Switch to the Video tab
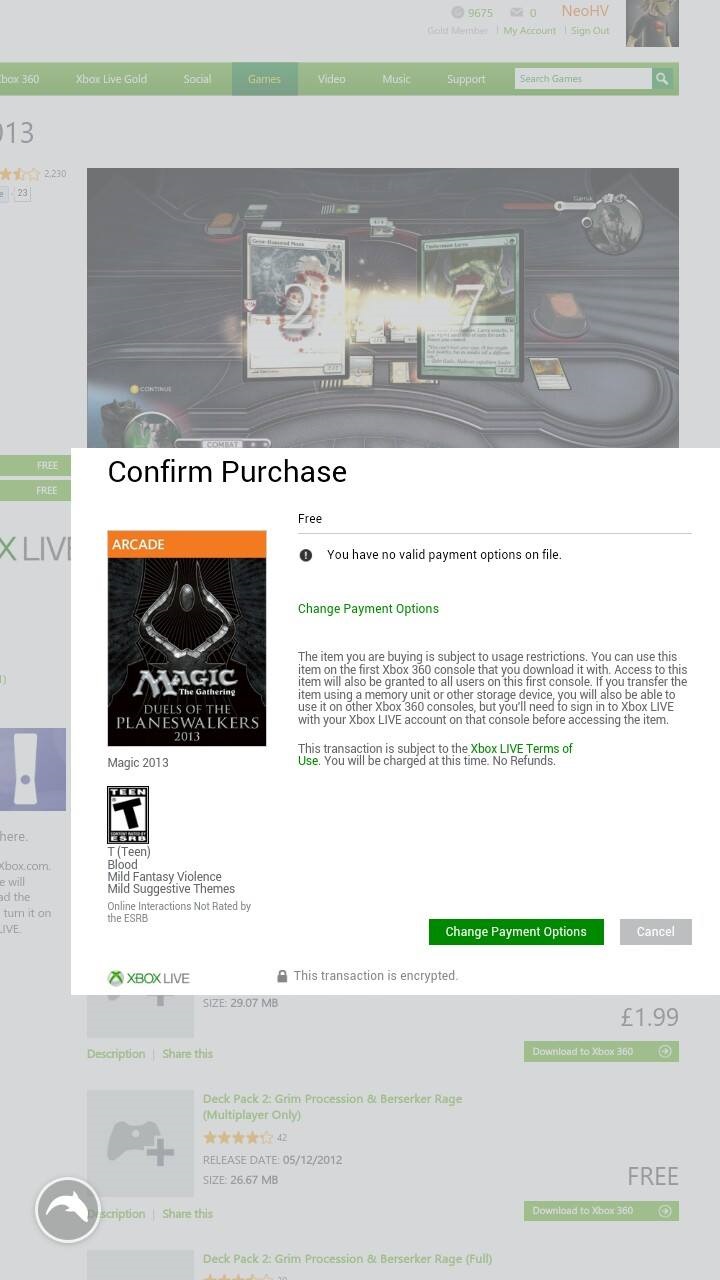 point(332,79)
